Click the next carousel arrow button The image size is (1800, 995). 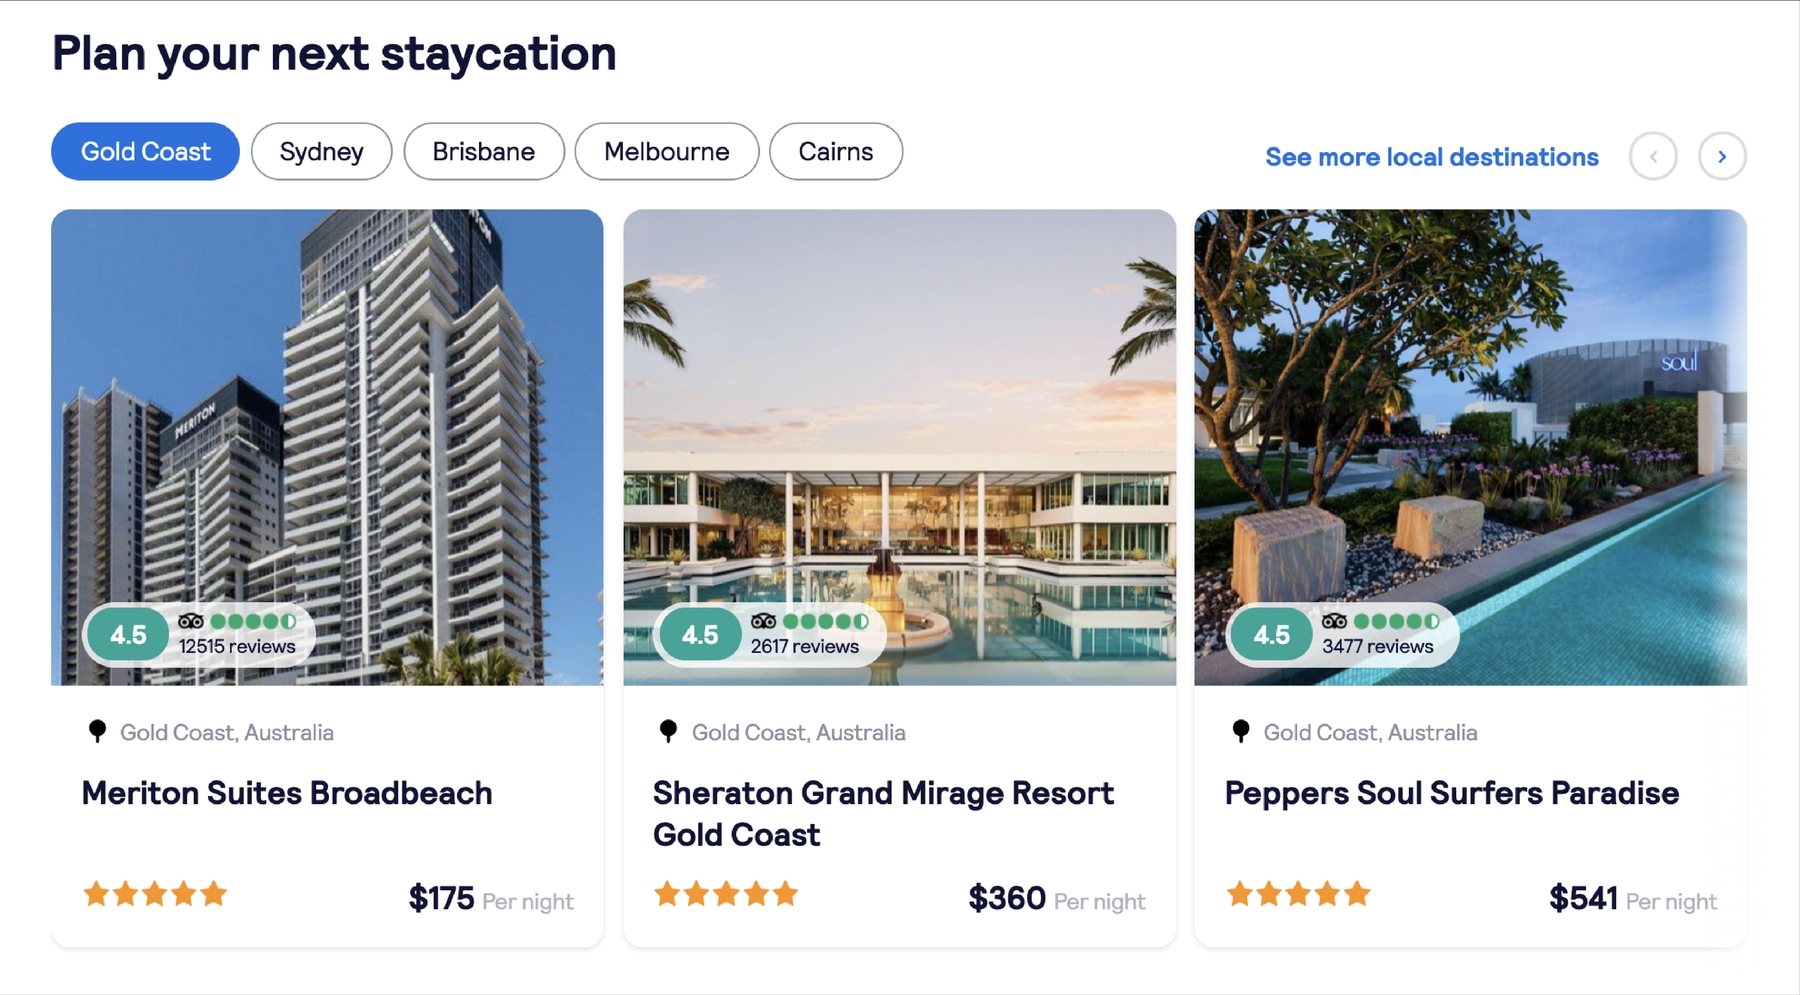pos(1722,156)
